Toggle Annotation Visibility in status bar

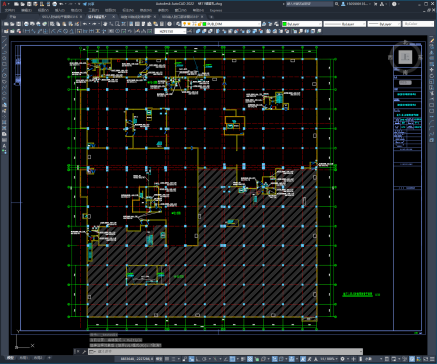[303, 359]
